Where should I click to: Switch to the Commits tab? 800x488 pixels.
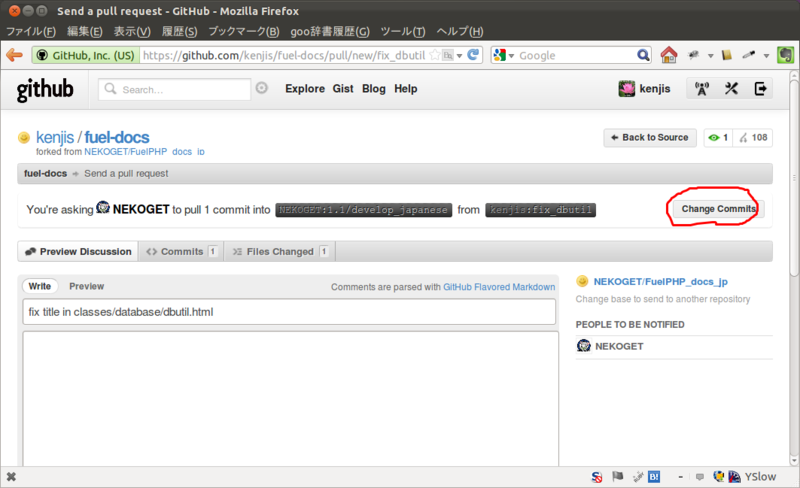coord(181,252)
